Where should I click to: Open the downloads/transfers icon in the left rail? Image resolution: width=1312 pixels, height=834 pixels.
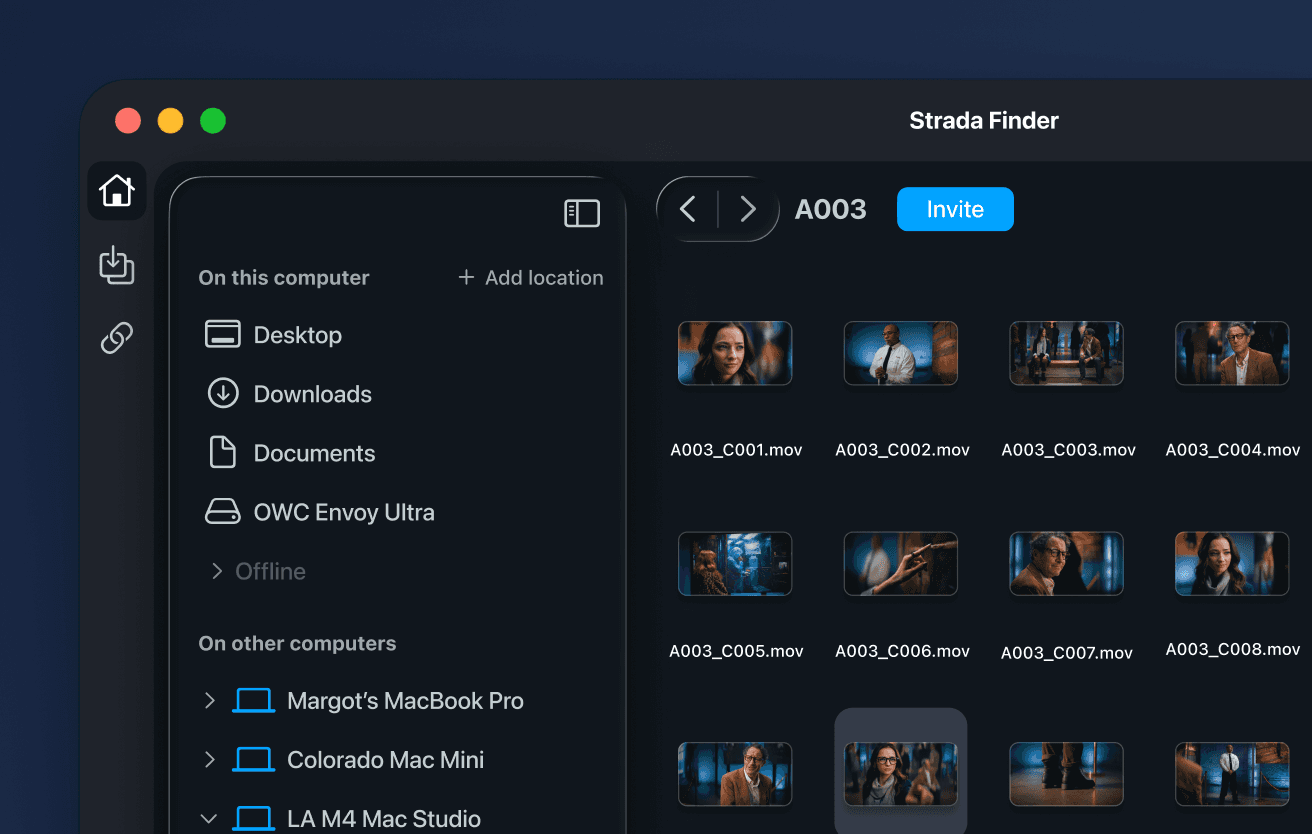click(117, 265)
